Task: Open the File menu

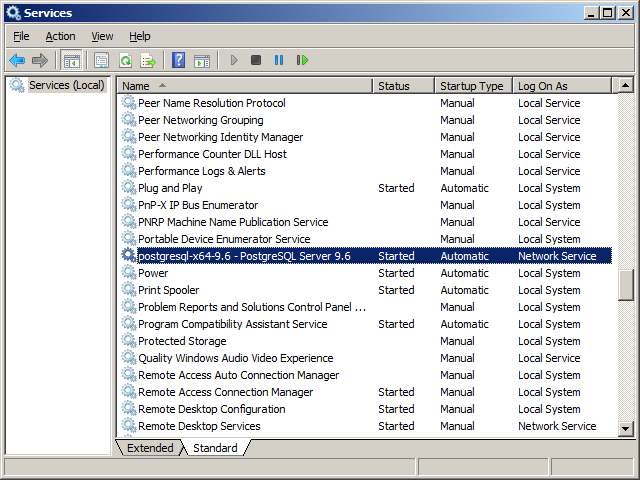Action: click(21, 36)
